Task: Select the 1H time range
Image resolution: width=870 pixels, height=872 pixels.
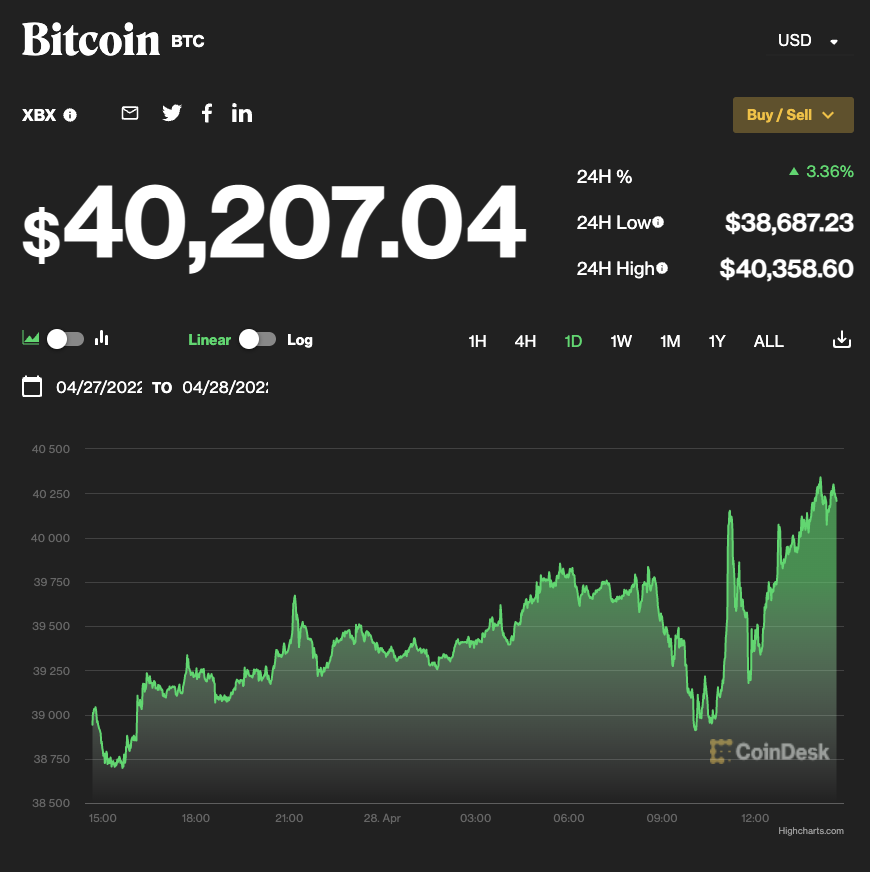Action: click(477, 341)
